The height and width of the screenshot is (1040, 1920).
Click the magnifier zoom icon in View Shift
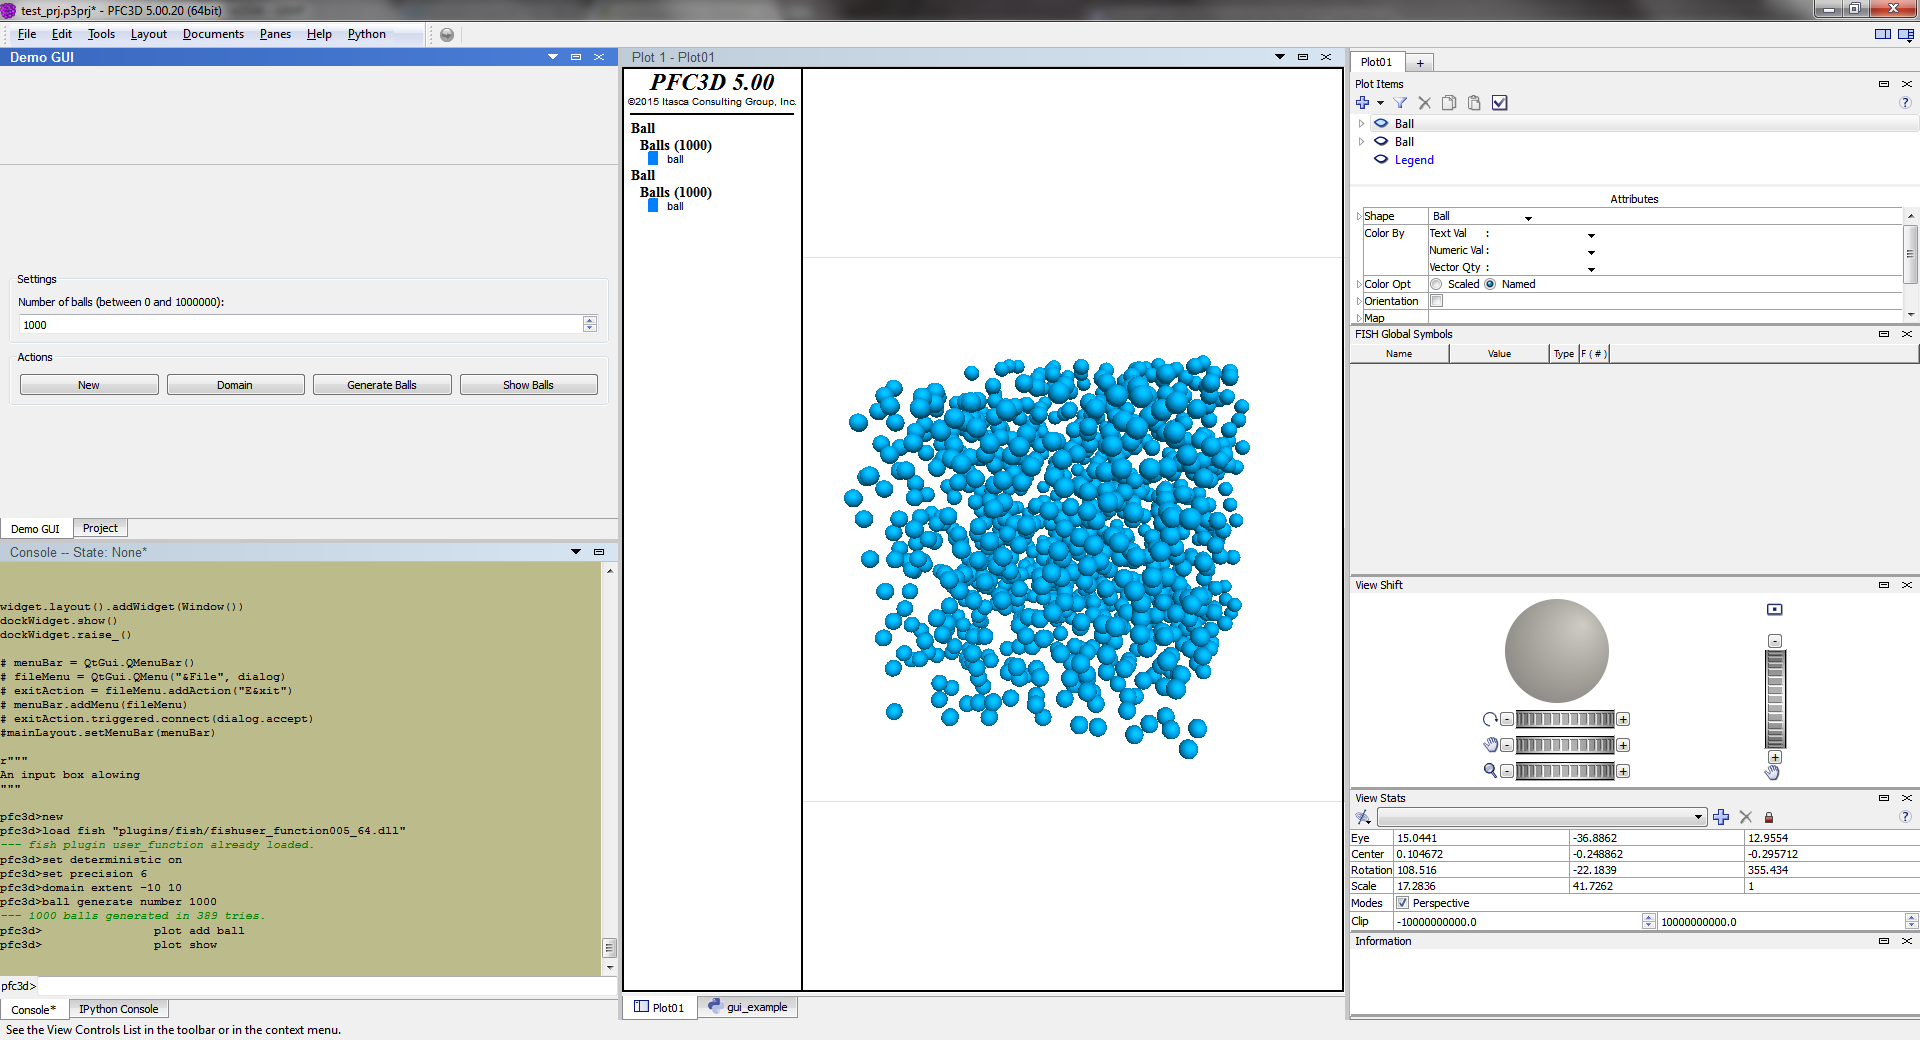pos(1490,770)
